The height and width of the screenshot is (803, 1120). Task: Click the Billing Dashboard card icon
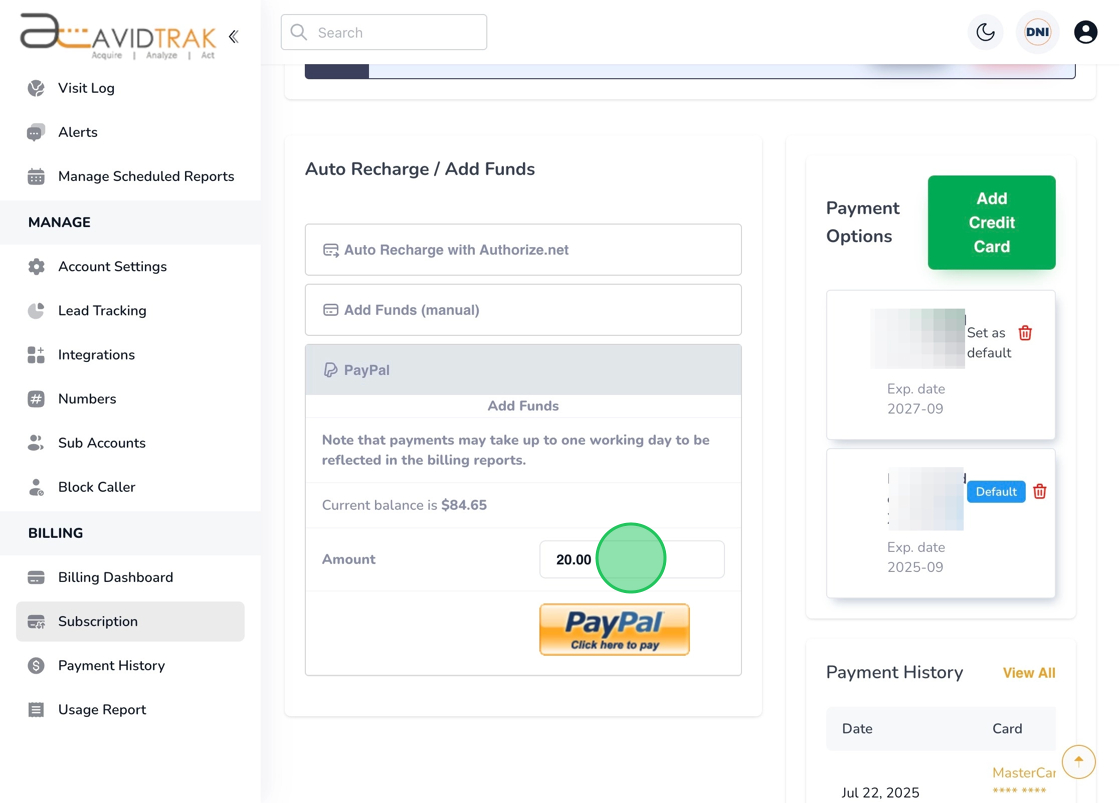(x=36, y=577)
